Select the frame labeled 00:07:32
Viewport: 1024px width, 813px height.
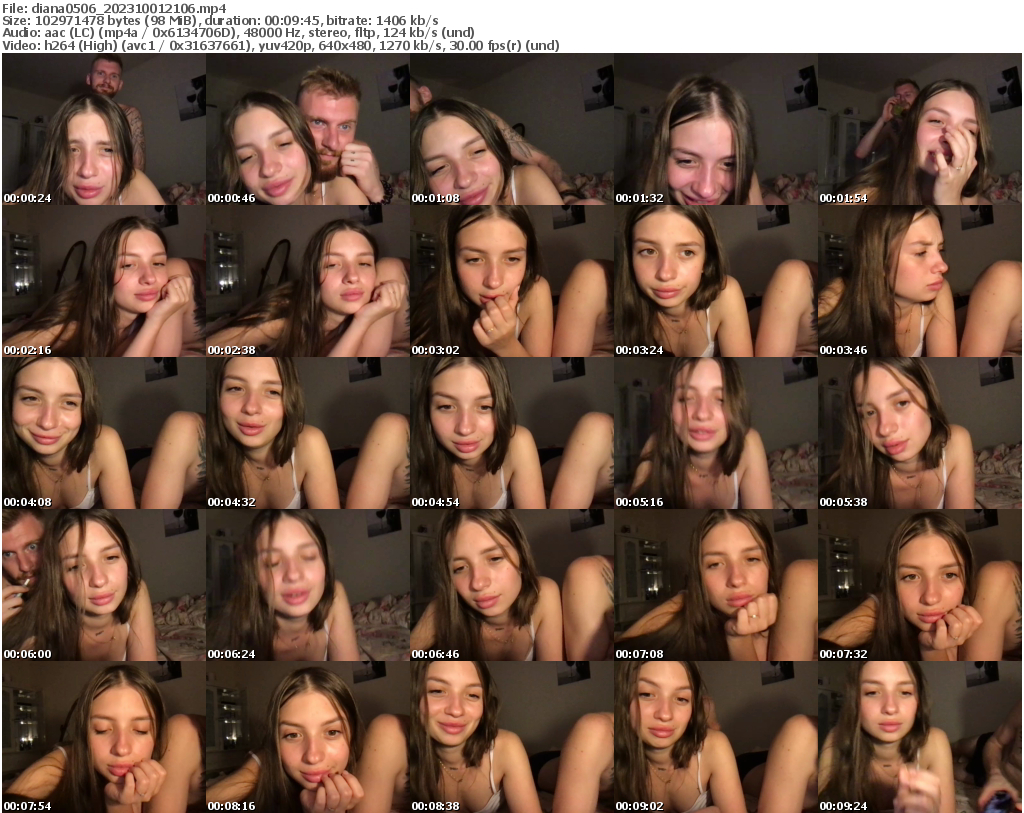point(920,586)
